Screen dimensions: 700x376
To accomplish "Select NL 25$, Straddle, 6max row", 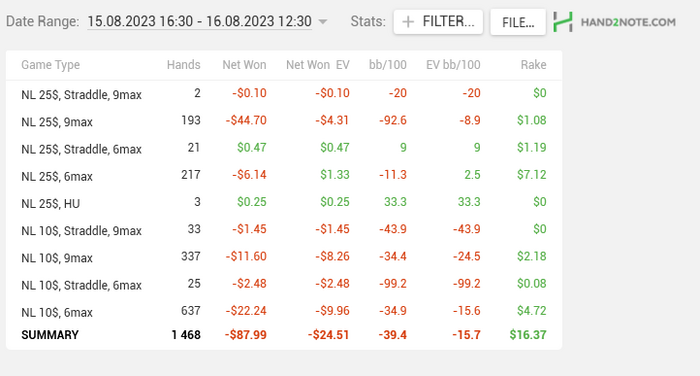I will click(284, 148).
